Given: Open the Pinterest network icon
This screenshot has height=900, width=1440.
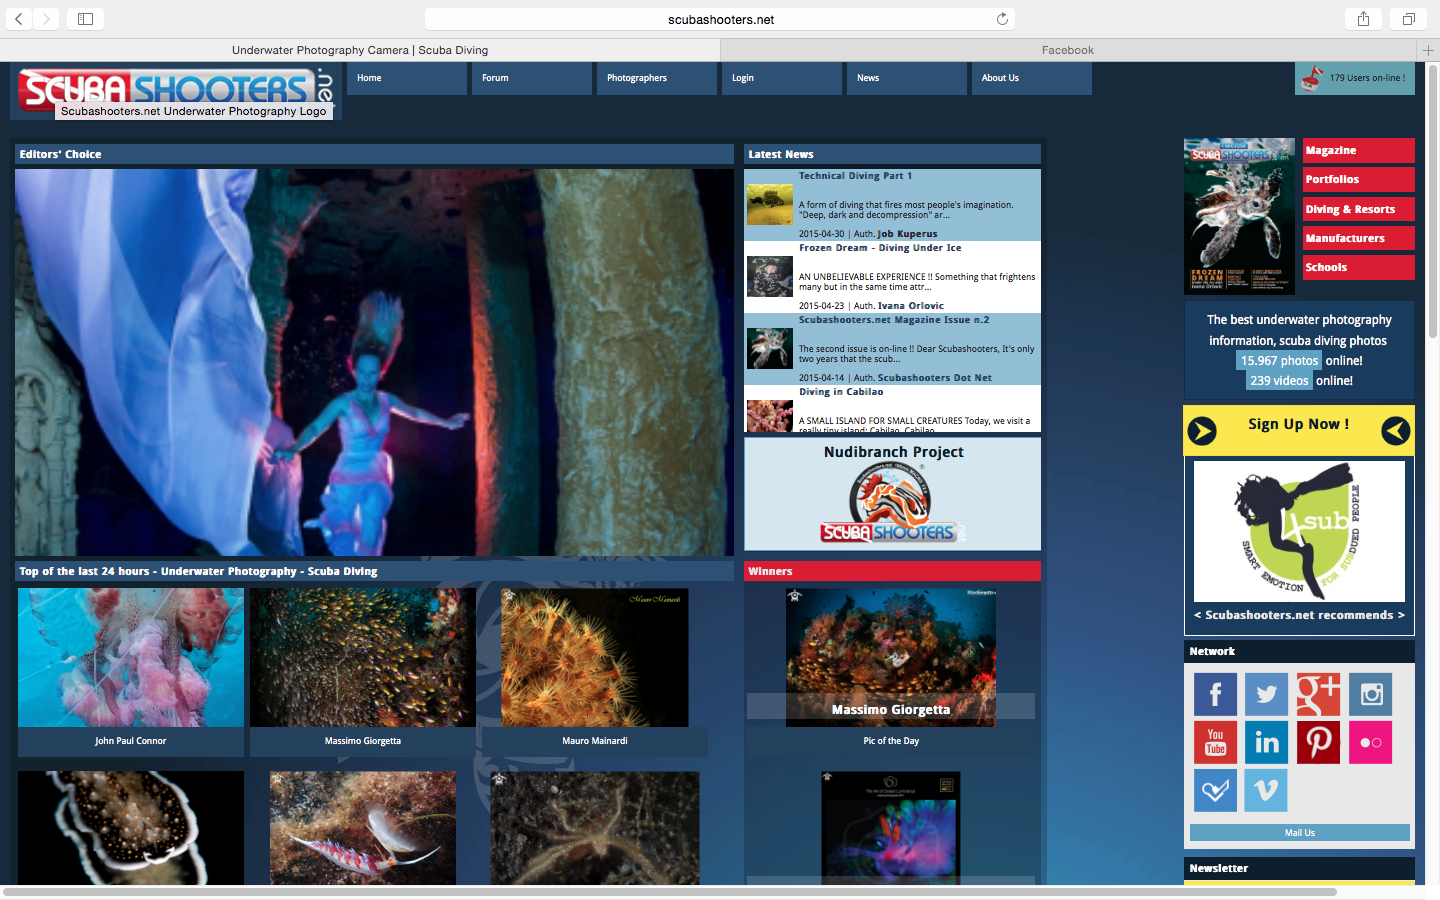Looking at the screenshot, I should 1318,742.
